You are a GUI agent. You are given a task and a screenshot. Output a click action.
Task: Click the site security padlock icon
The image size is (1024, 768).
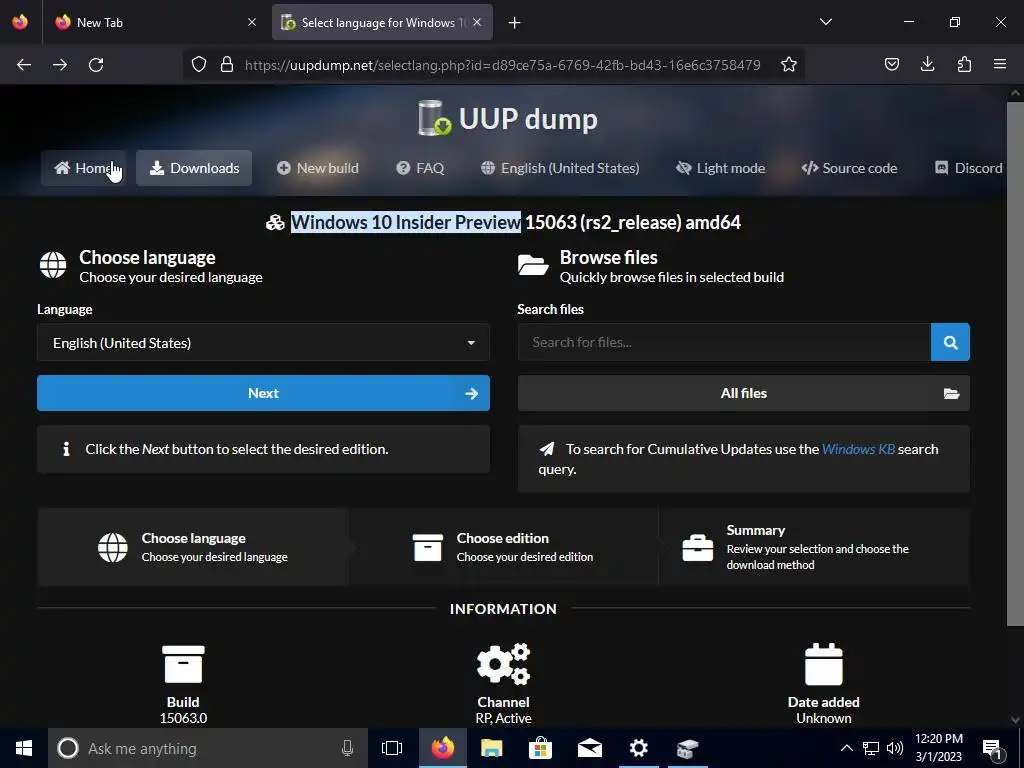227,65
